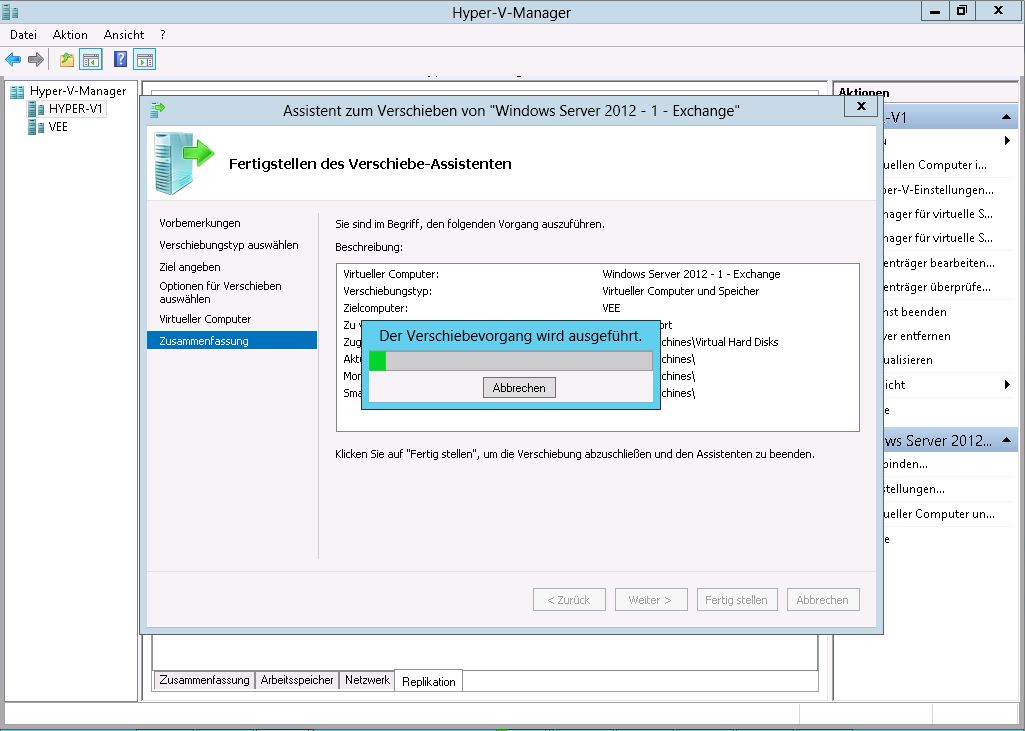
Task: Toggle the console tree pane icon
Action: click(x=90, y=60)
